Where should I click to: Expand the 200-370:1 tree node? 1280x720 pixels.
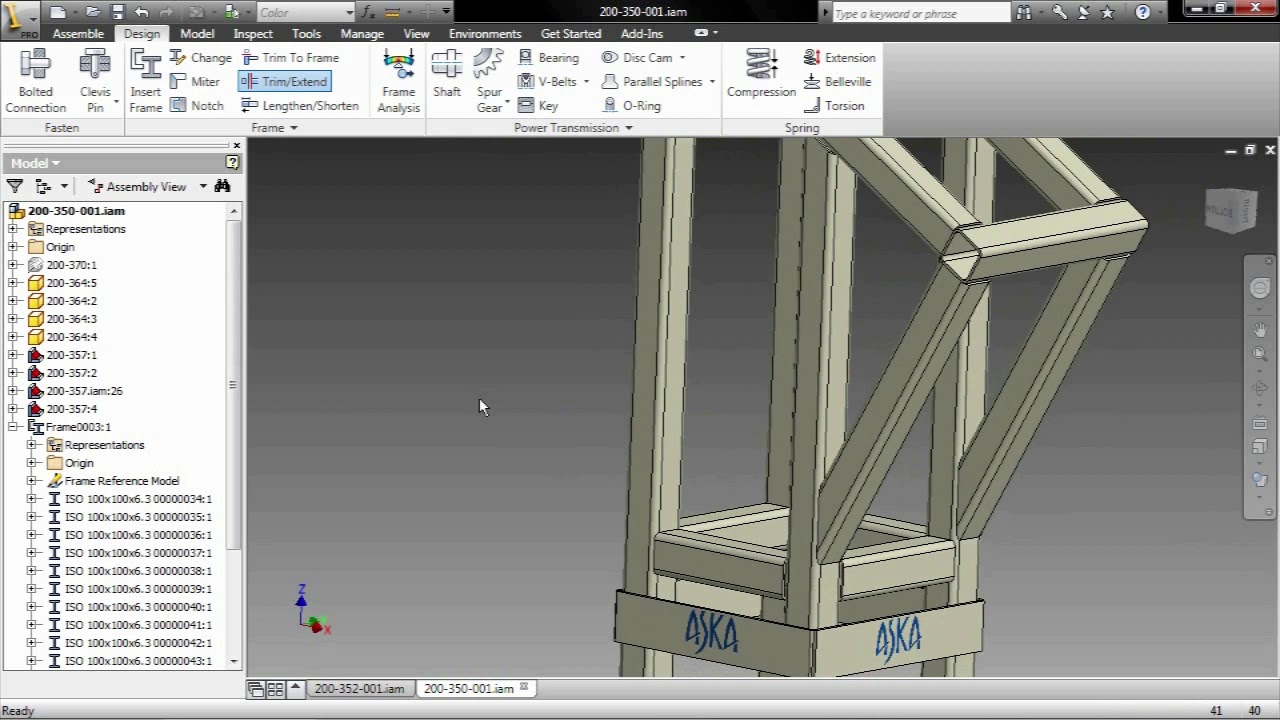tap(13, 265)
